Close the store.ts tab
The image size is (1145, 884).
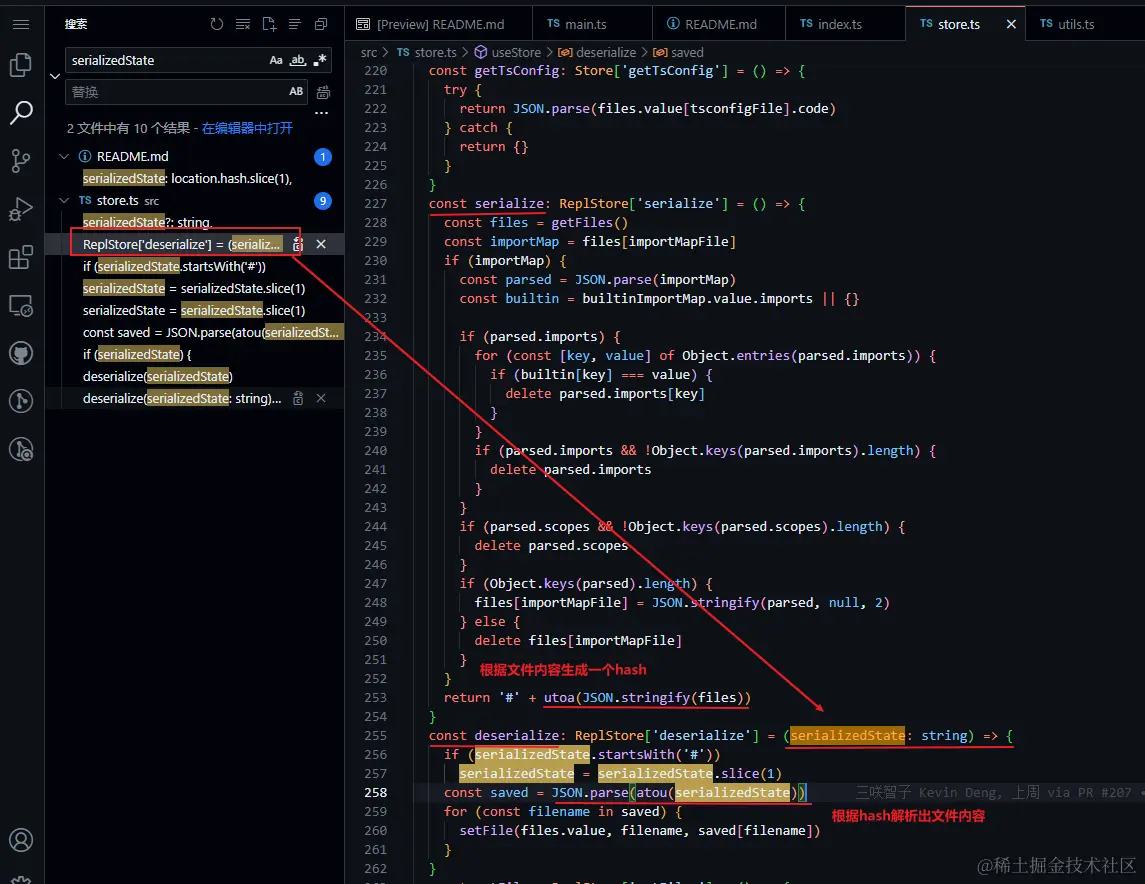pos(1011,24)
